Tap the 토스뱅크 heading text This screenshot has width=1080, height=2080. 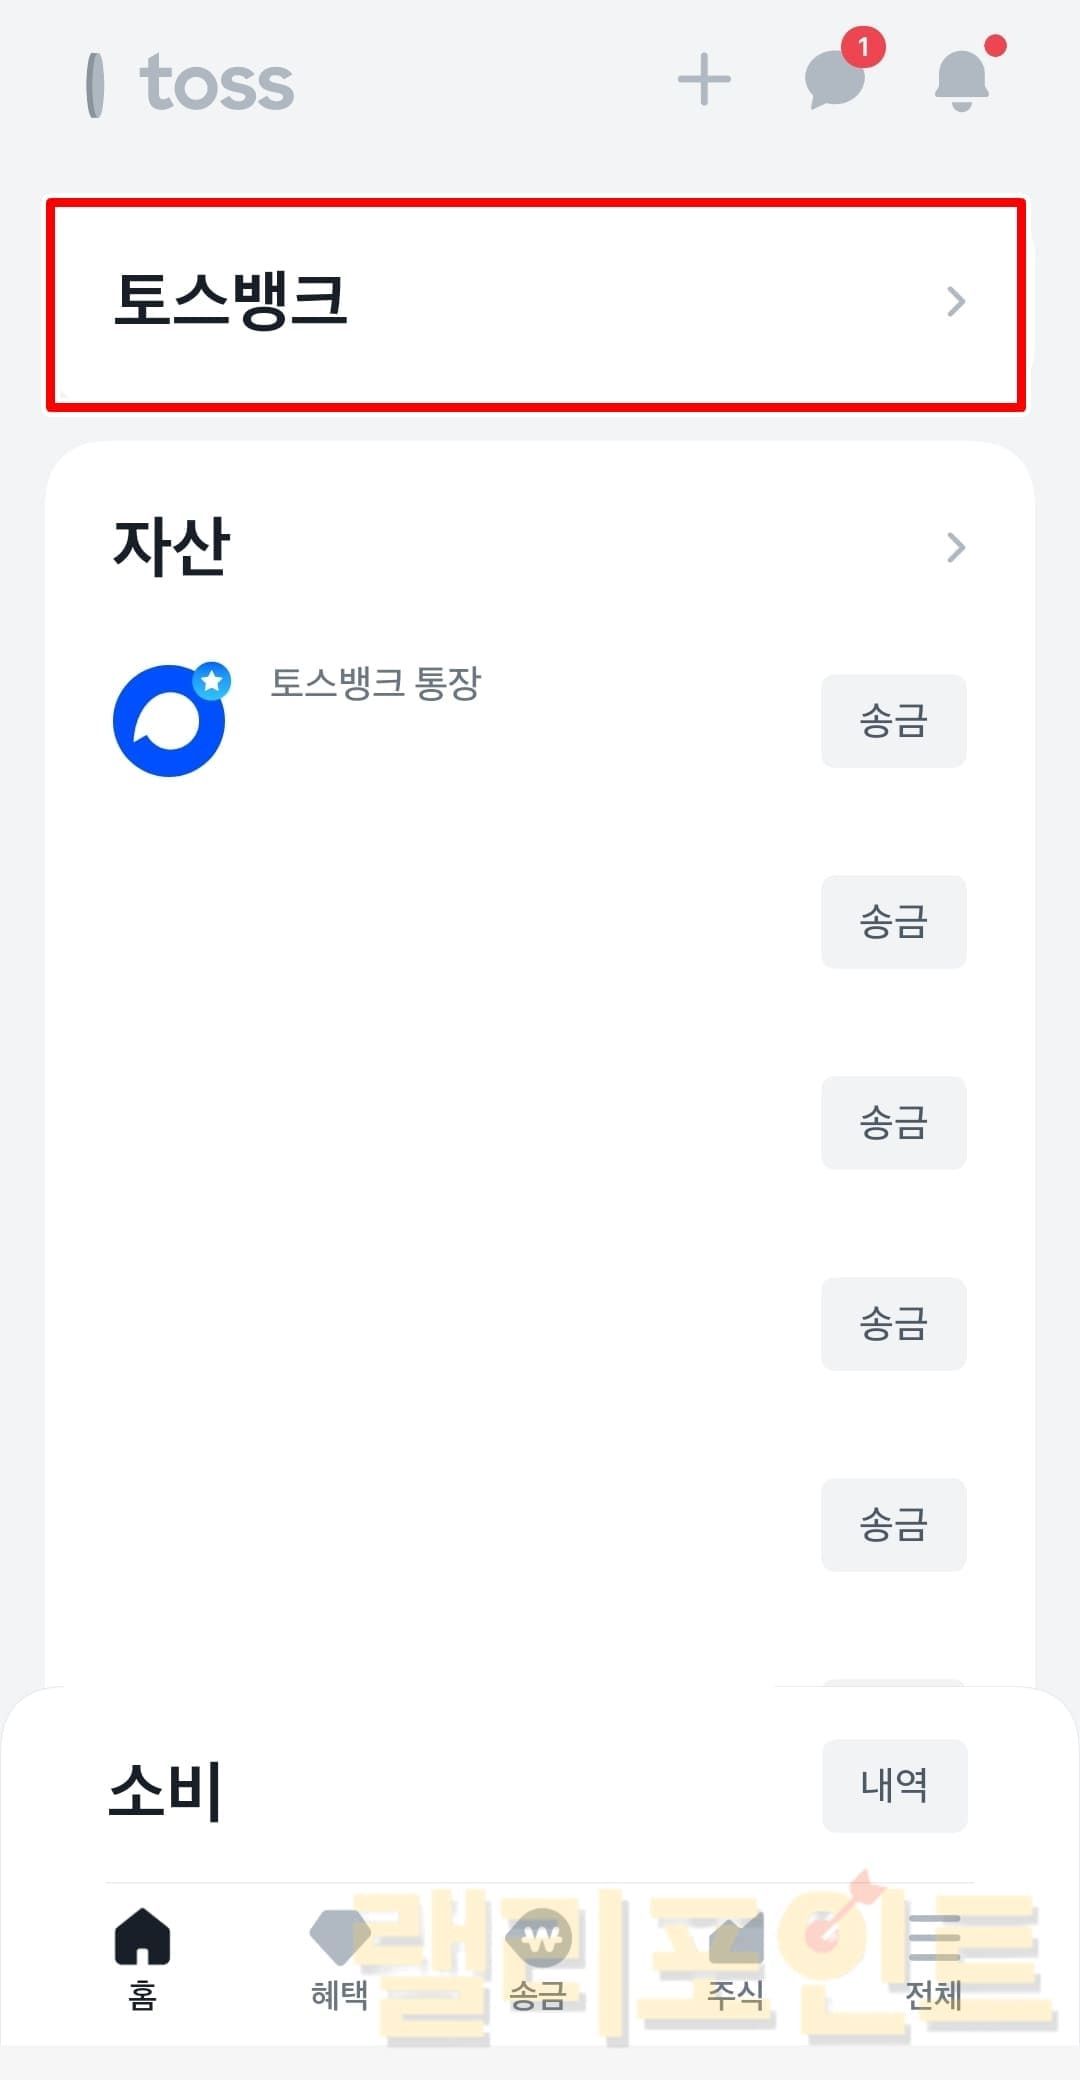tap(230, 300)
